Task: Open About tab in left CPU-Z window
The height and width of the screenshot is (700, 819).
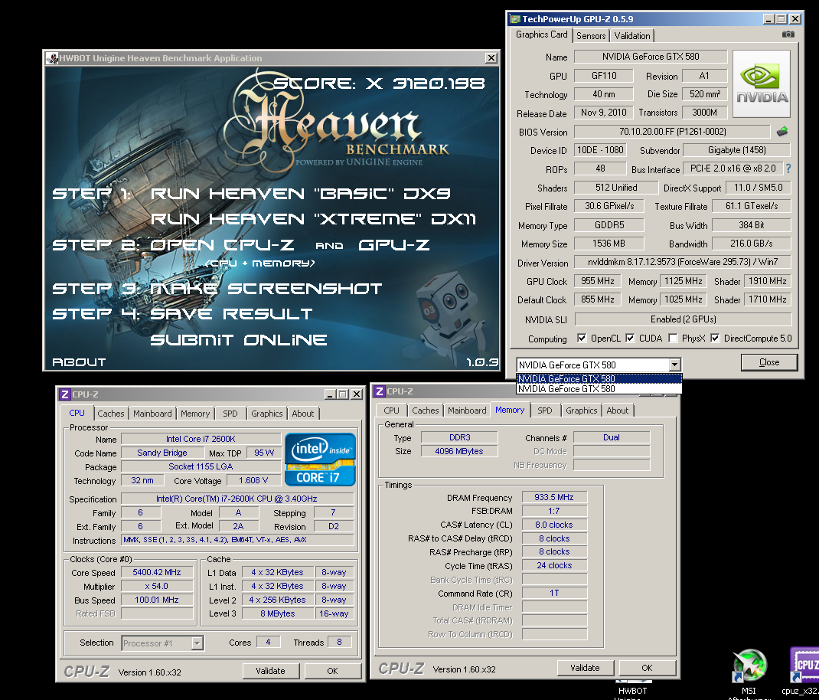Action: click(x=302, y=413)
